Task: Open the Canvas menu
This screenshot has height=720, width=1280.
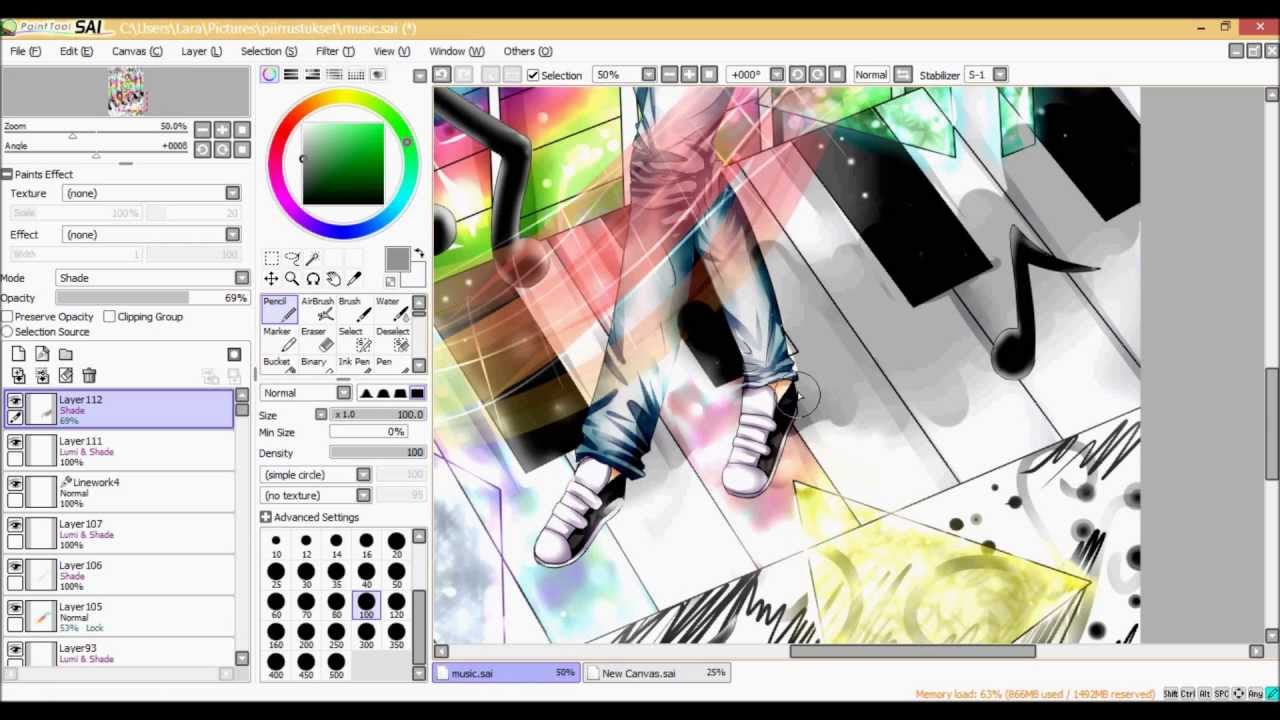Action: (x=137, y=51)
